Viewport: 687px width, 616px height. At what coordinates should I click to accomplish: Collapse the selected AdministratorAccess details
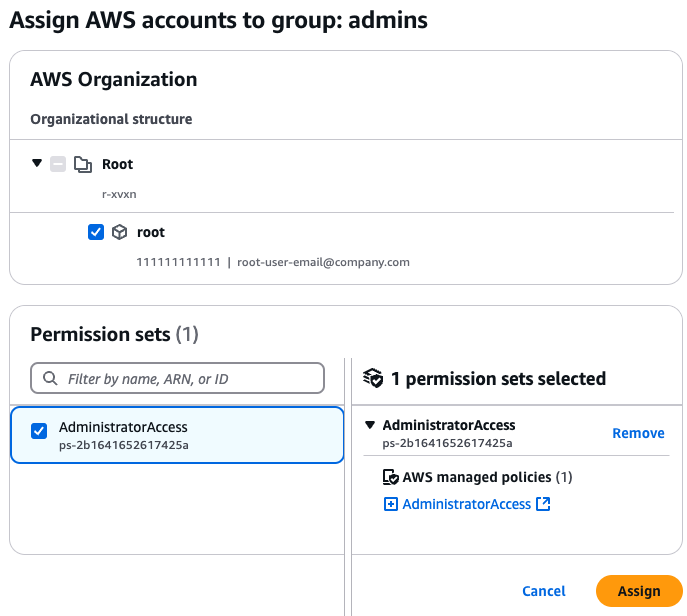point(370,425)
